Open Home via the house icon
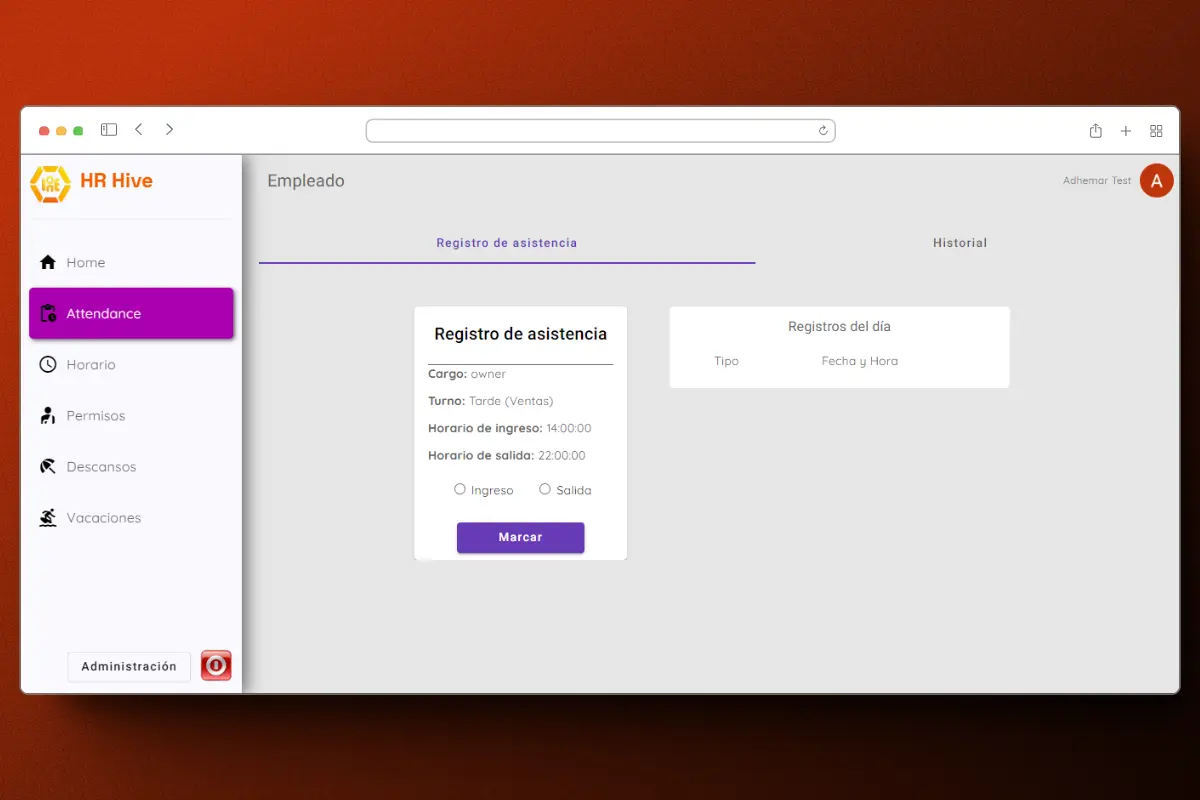The height and width of the screenshot is (800, 1200). (x=47, y=262)
